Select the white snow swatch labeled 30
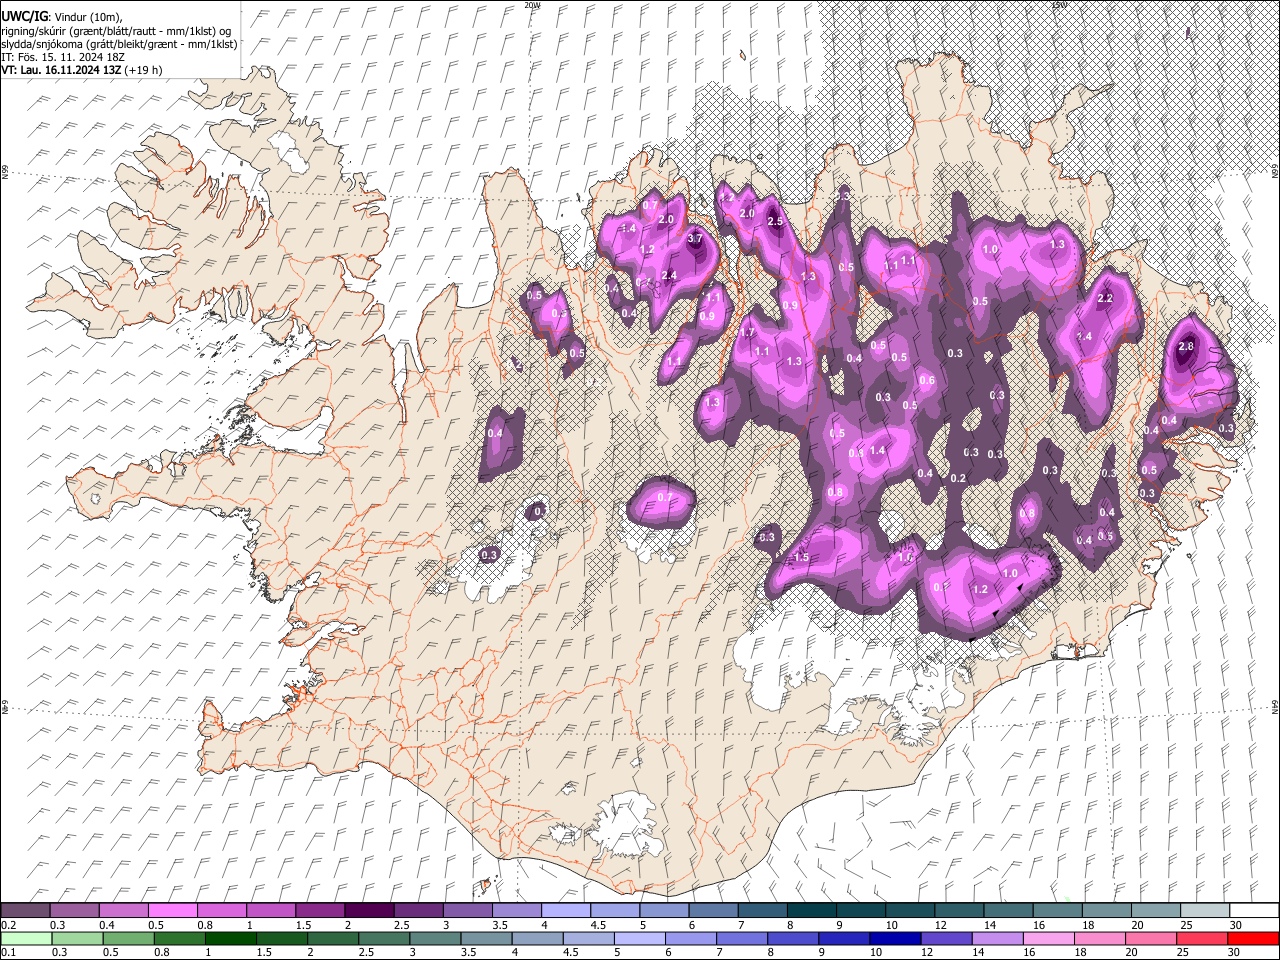 [x=1253, y=911]
